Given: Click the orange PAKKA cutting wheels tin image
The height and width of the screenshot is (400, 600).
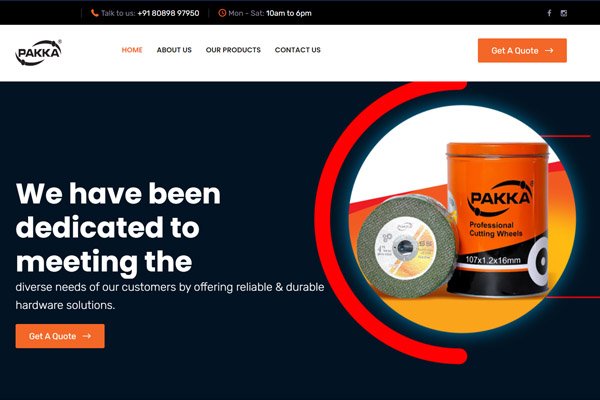Looking at the screenshot, I should 497,220.
